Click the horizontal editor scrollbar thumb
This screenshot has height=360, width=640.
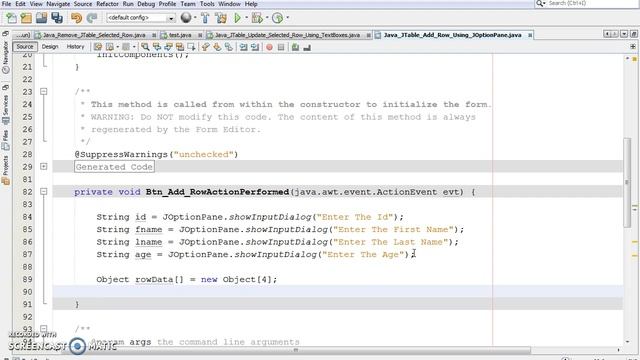(x=295, y=350)
